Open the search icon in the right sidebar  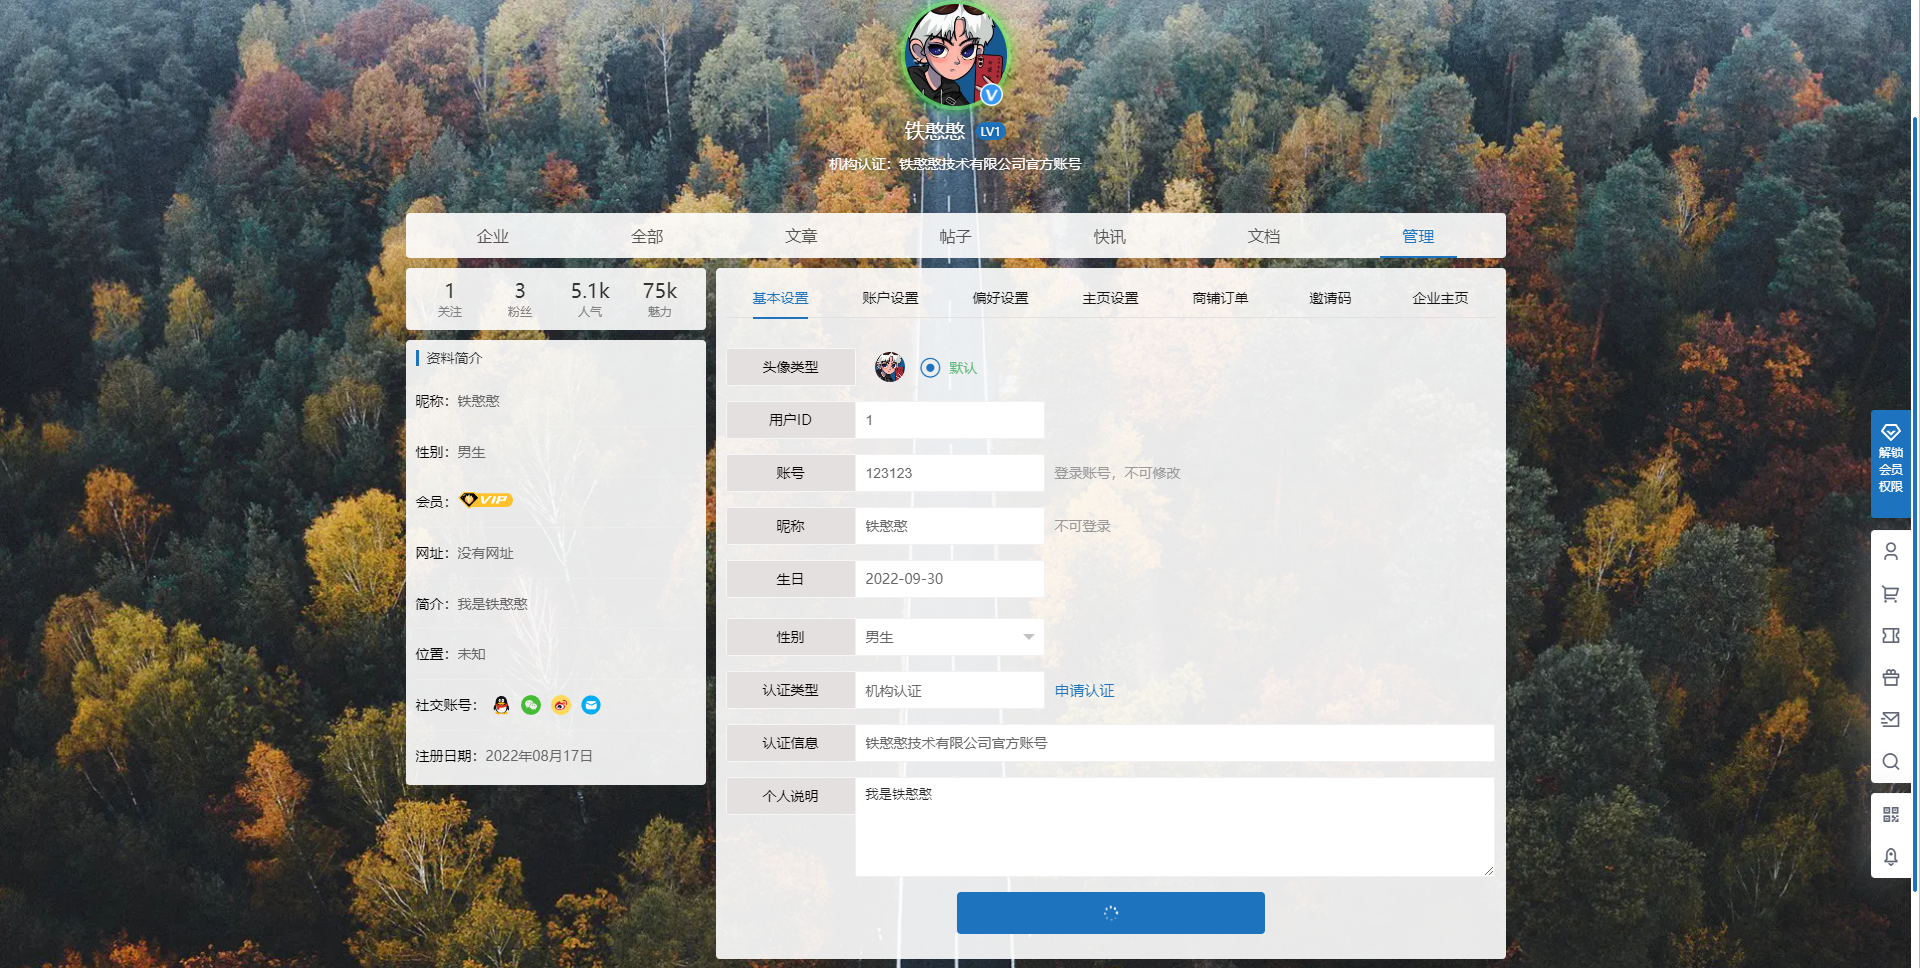point(1891,761)
